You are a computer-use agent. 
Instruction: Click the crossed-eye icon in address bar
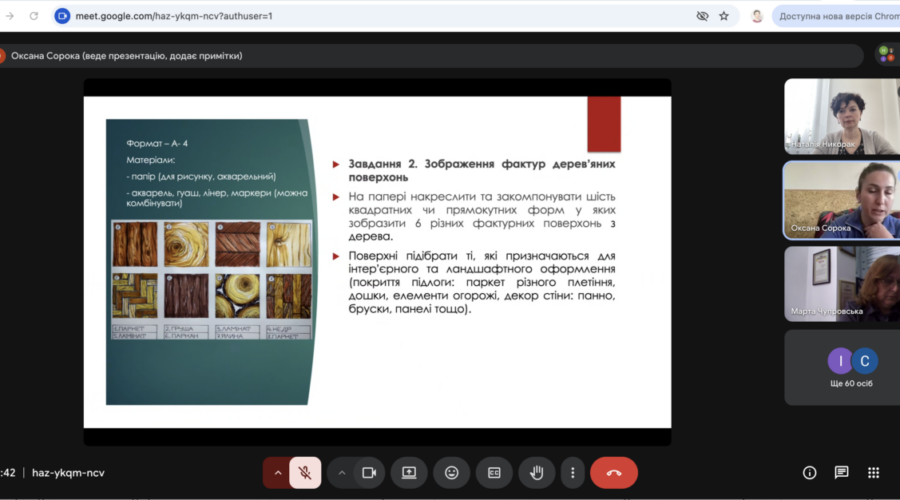[x=702, y=16]
